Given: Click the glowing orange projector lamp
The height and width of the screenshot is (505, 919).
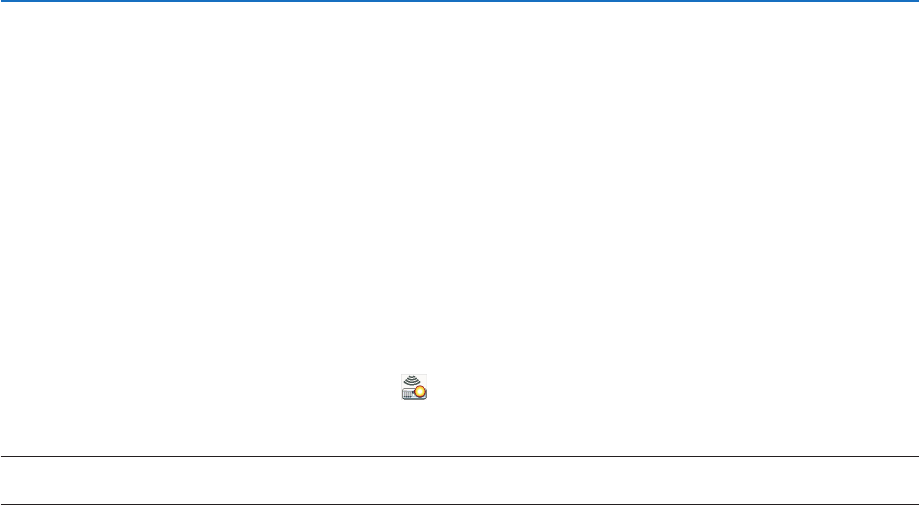Looking at the screenshot, I should point(419,391).
